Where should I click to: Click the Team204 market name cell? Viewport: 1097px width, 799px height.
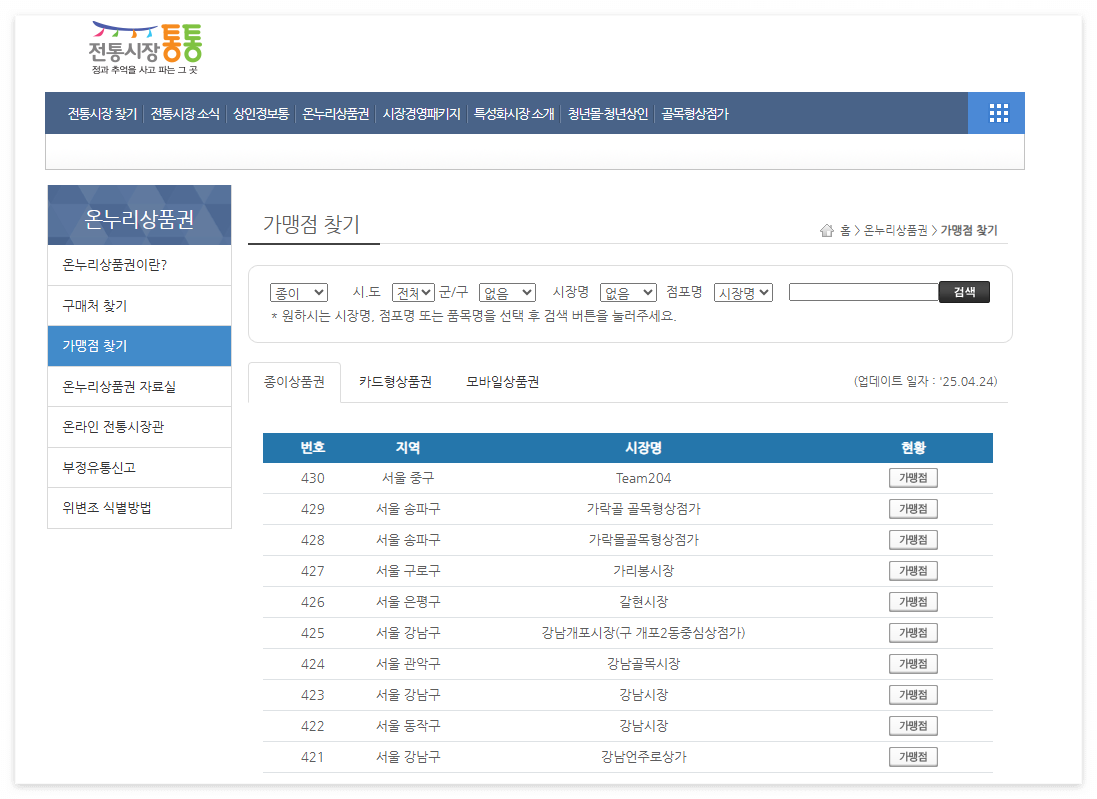[x=644, y=478]
